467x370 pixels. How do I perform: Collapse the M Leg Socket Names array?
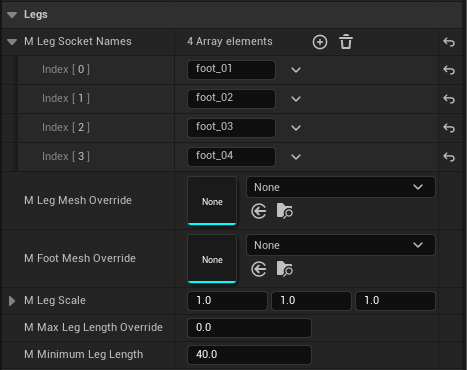tap(12, 42)
